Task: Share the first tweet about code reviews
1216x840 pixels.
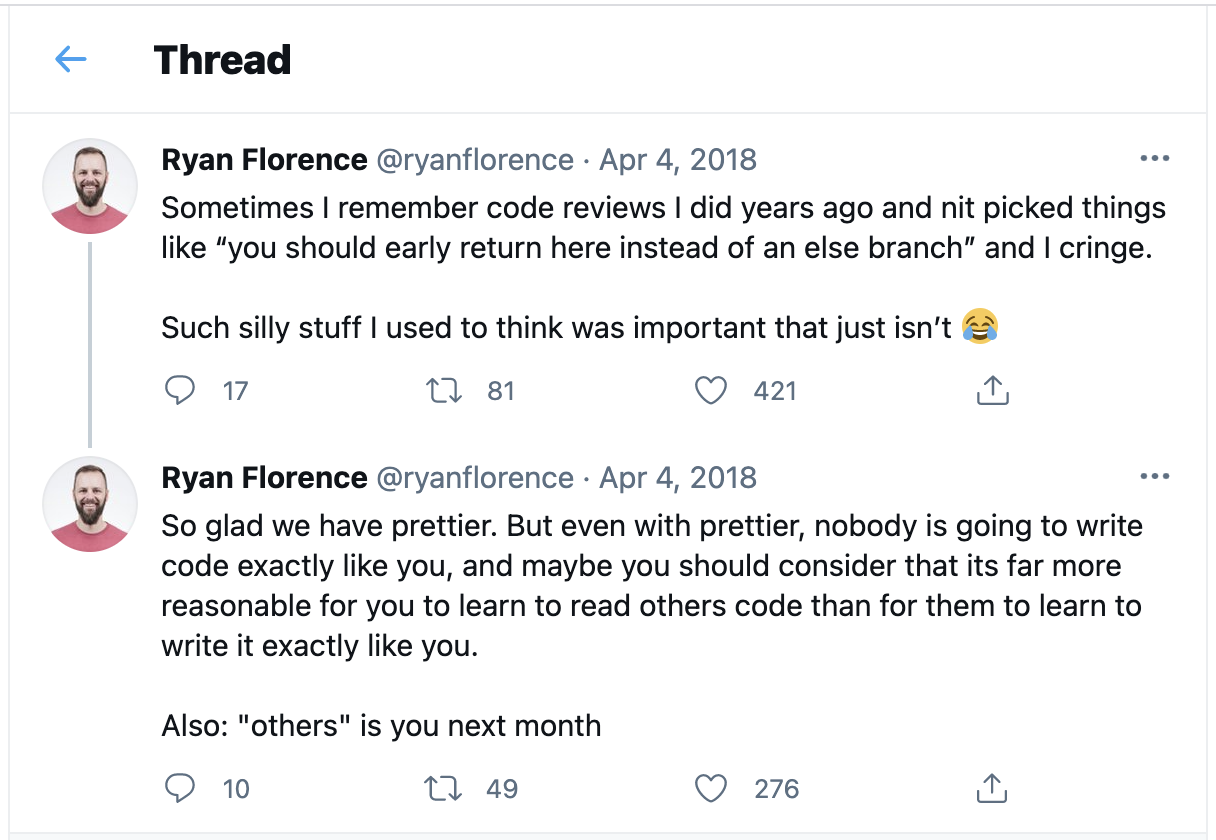Action: [x=992, y=390]
